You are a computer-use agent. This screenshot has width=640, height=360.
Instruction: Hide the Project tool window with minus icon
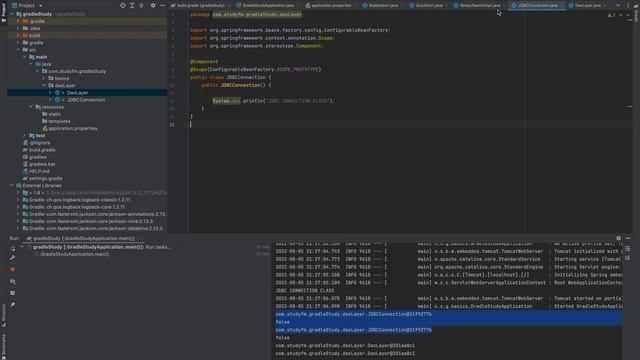[162, 5]
